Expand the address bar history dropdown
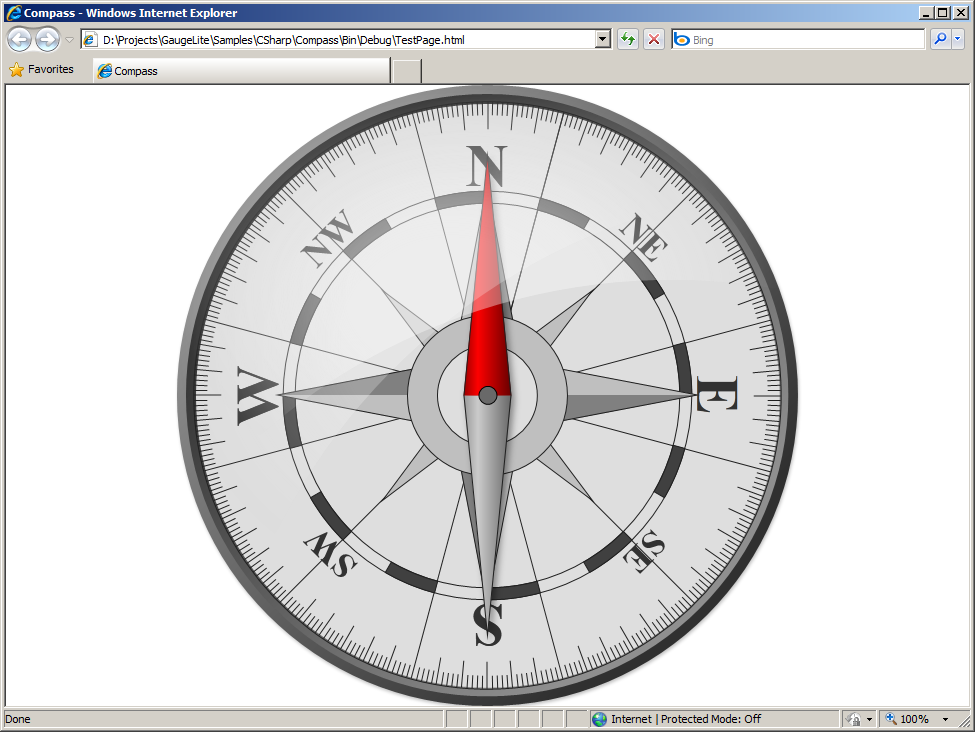 602,39
